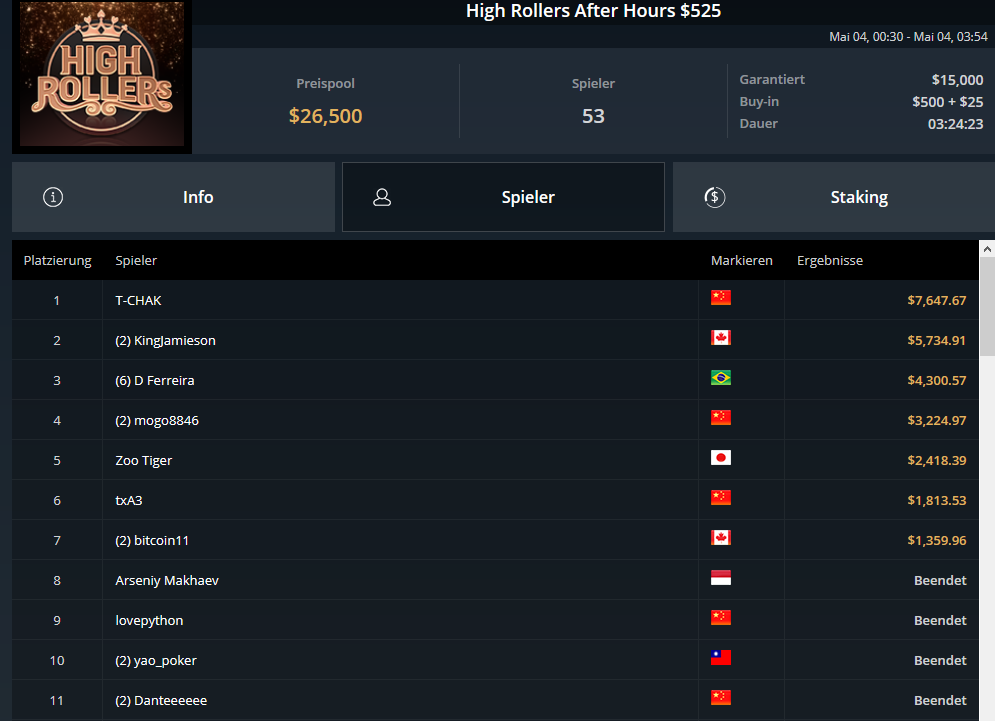The height and width of the screenshot is (721, 995).
Task: Click the $7,647.67 result
Action: (937, 300)
